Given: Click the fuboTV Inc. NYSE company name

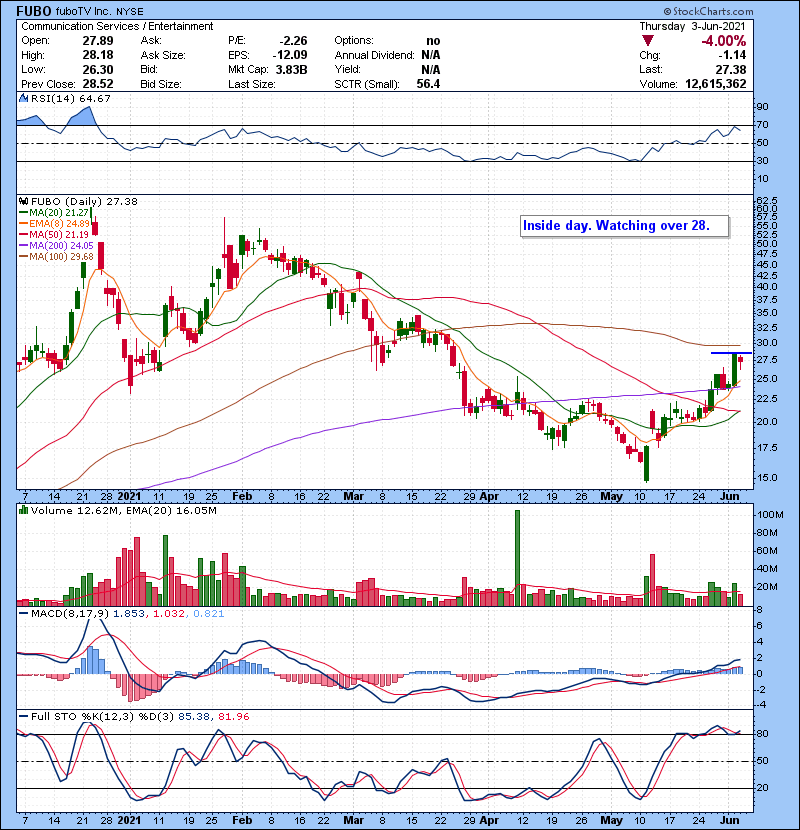Looking at the screenshot, I should point(100,12).
